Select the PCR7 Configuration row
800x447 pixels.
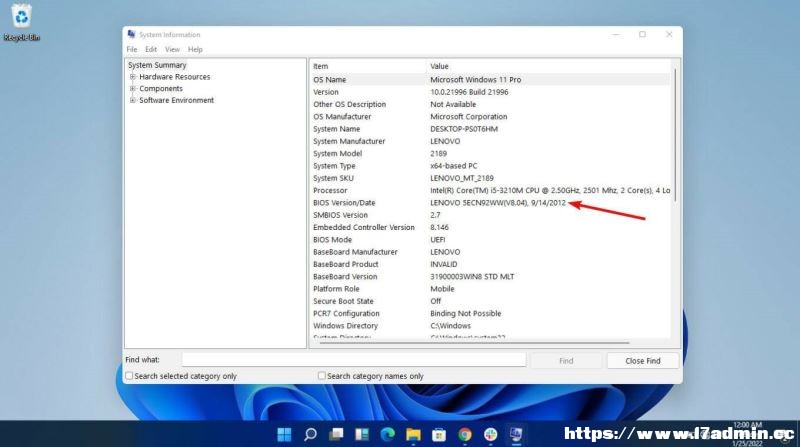coord(490,313)
